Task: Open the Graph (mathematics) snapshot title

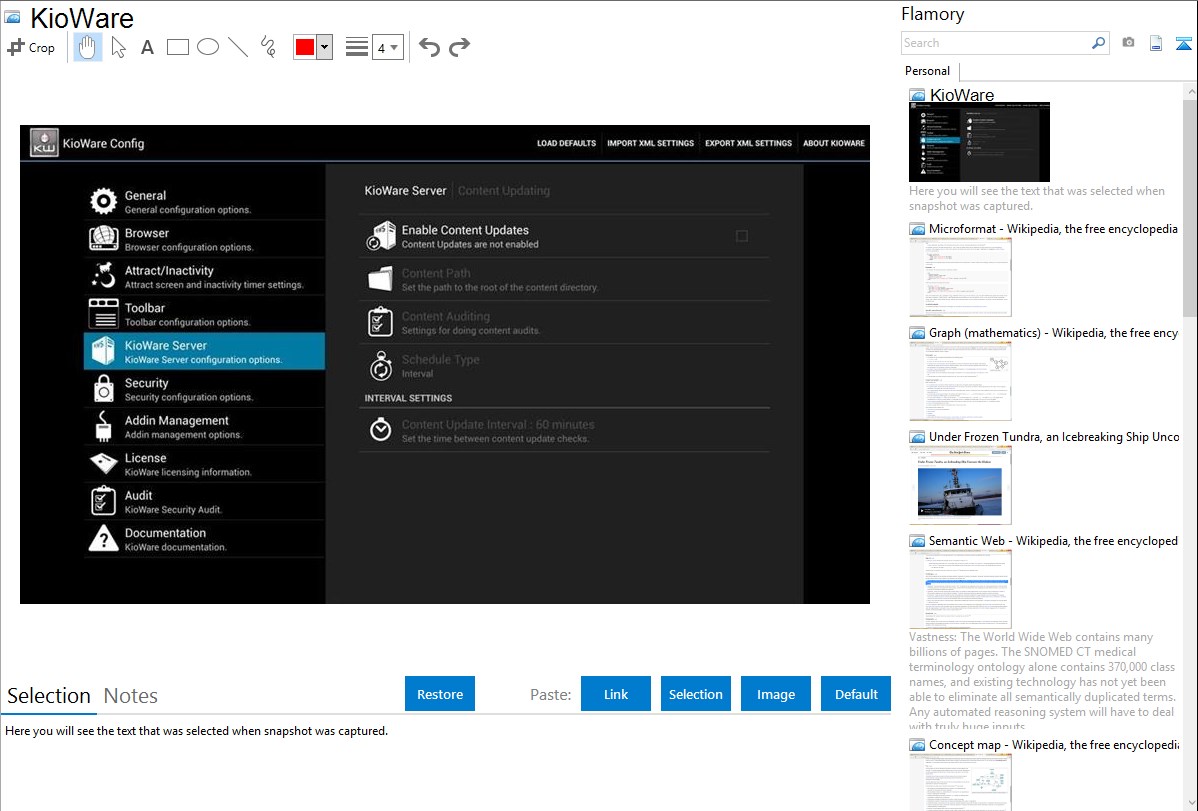Action: point(1053,333)
